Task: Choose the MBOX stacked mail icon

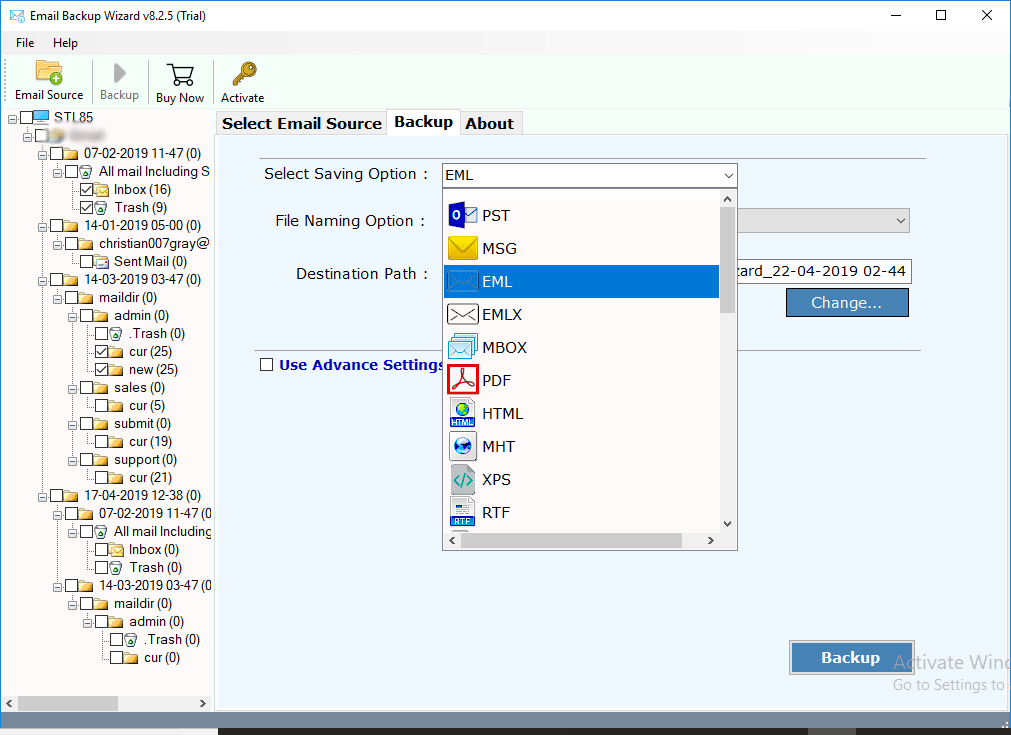Action: 462,347
